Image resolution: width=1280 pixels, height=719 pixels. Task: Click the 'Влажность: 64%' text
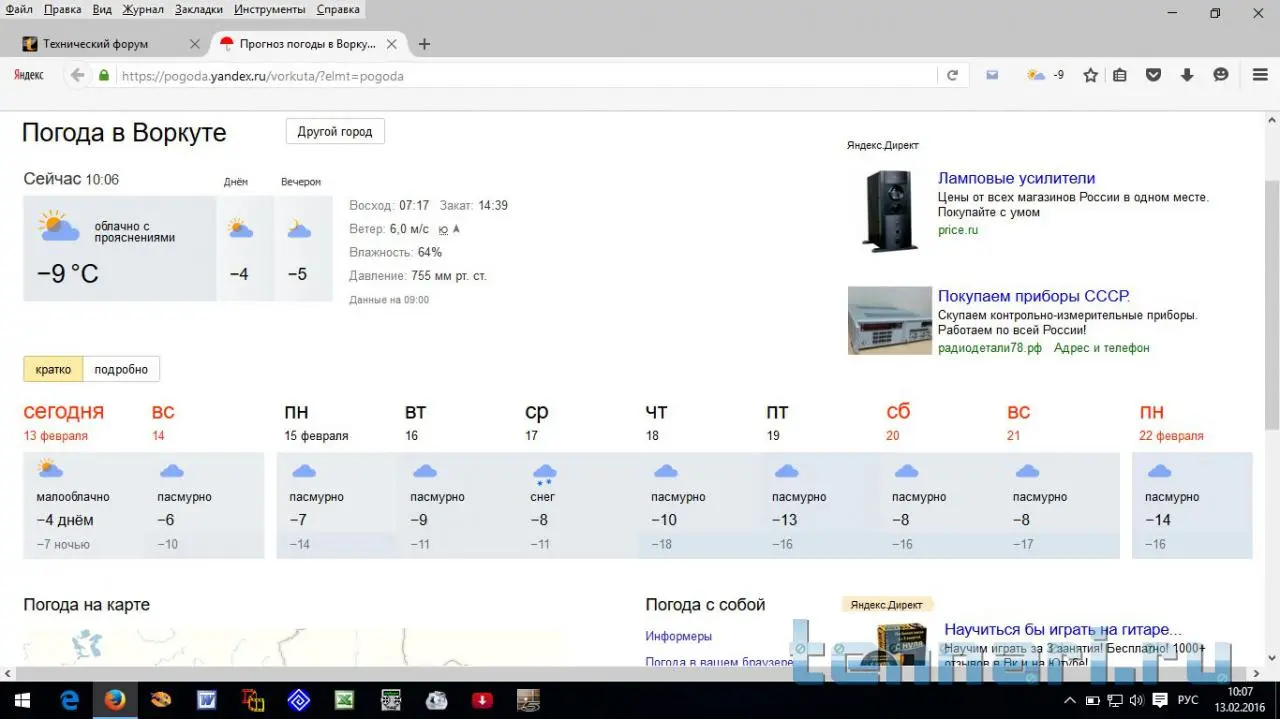395,252
